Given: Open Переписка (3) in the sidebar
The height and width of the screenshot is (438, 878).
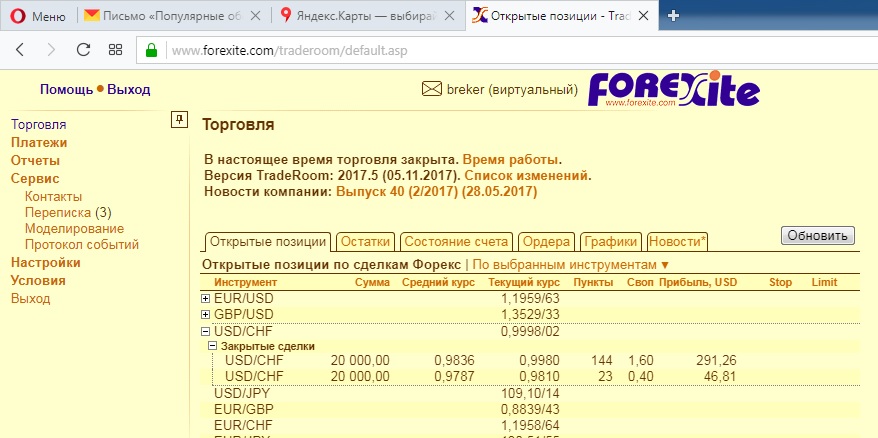Looking at the screenshot, I should (x=68, y=213).
